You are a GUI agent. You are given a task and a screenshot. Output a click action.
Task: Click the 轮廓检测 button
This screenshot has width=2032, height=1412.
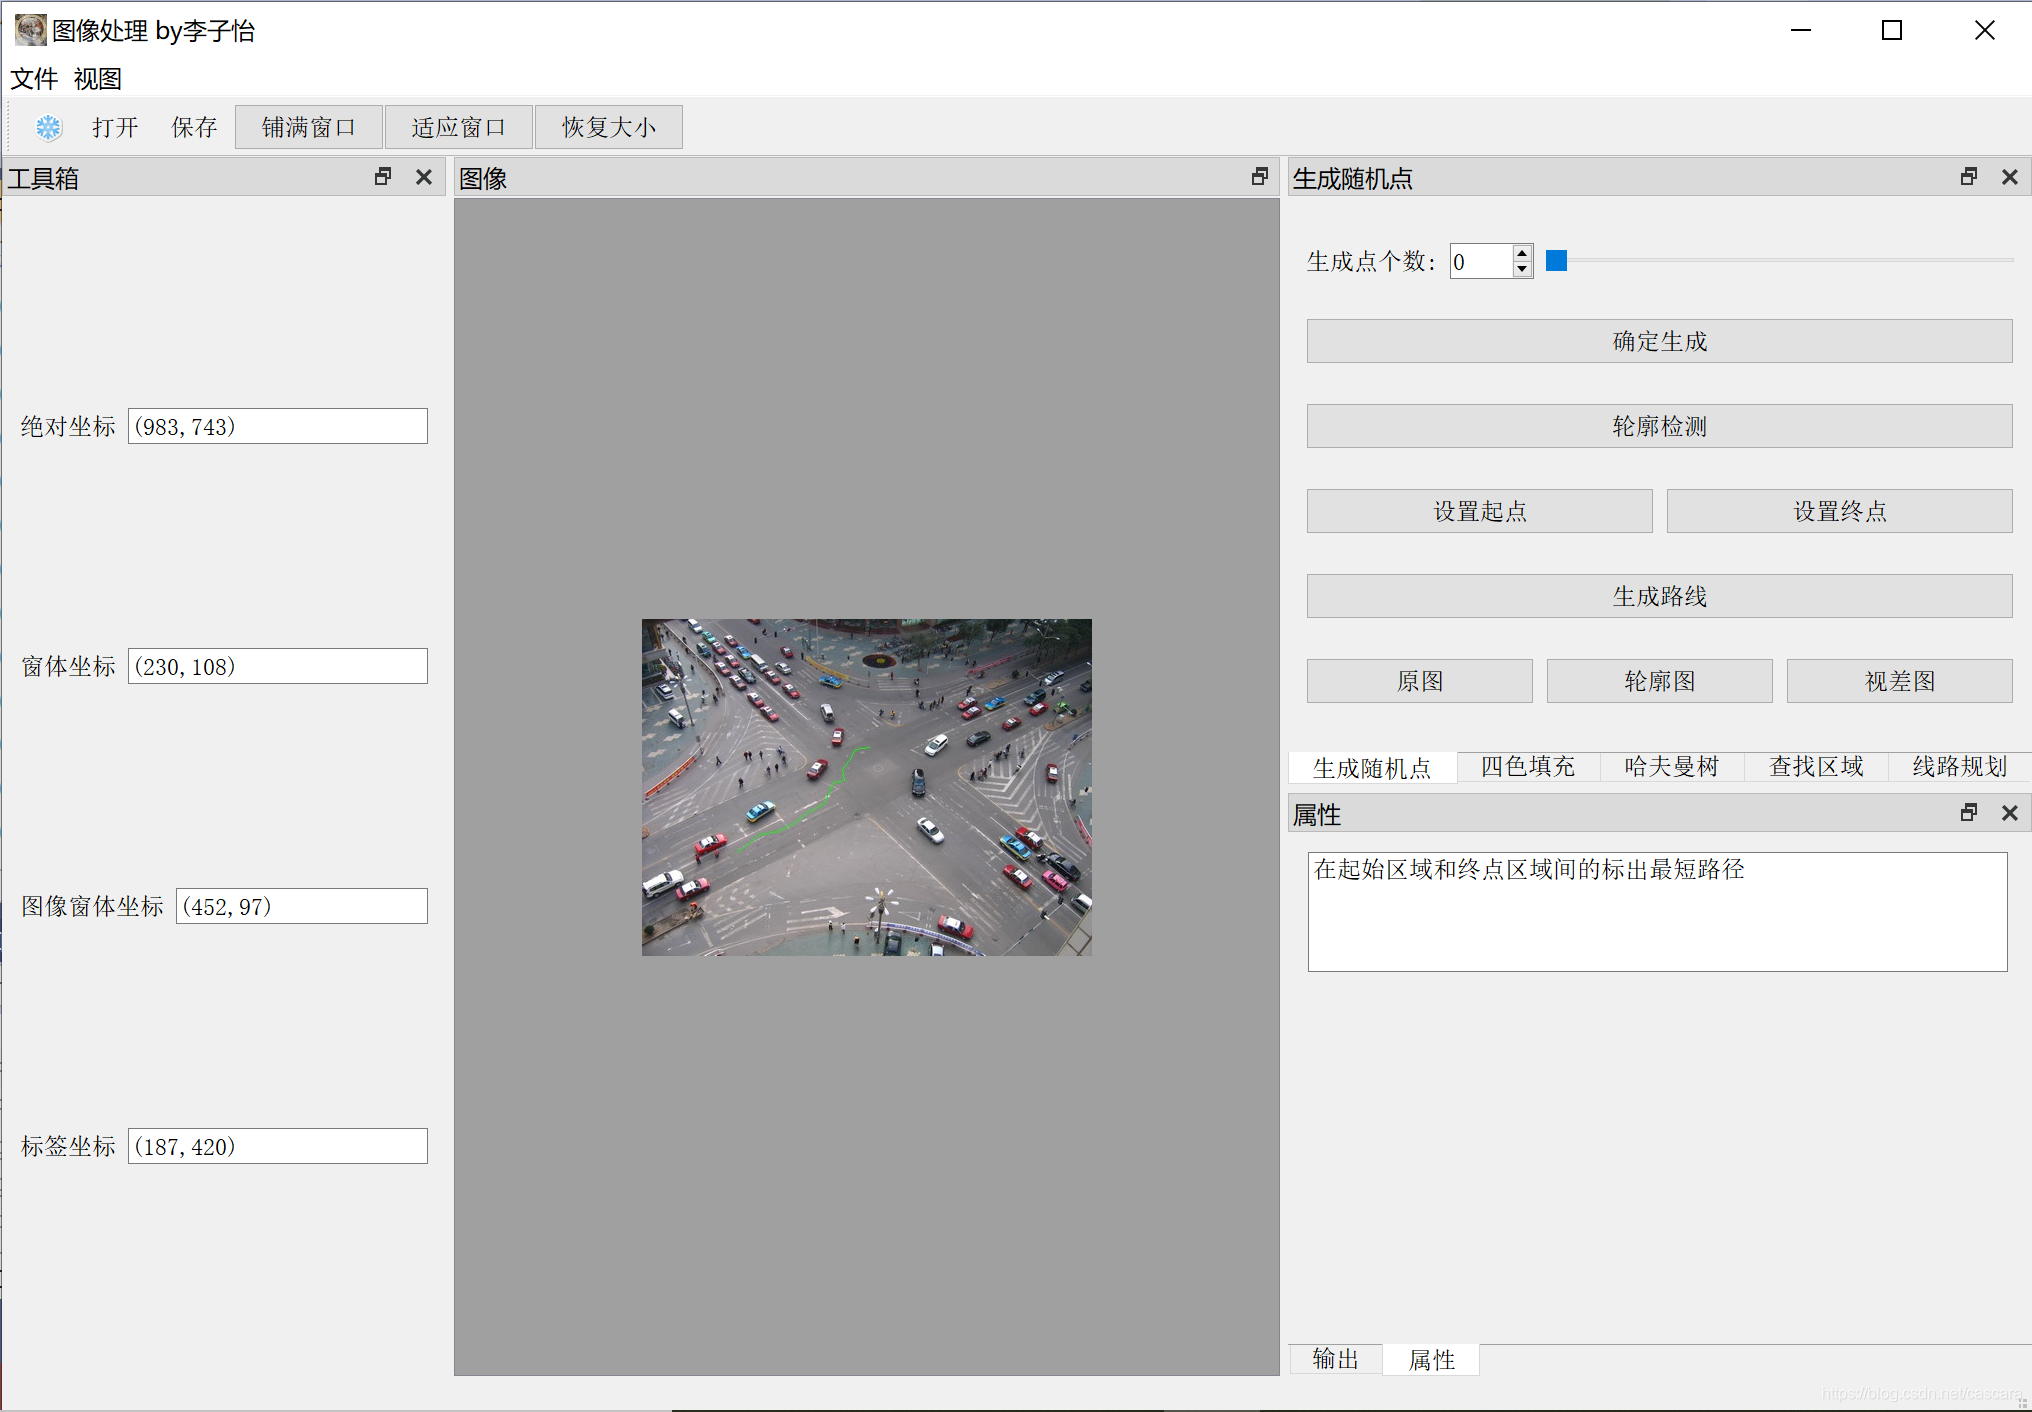pos(1659,426)
